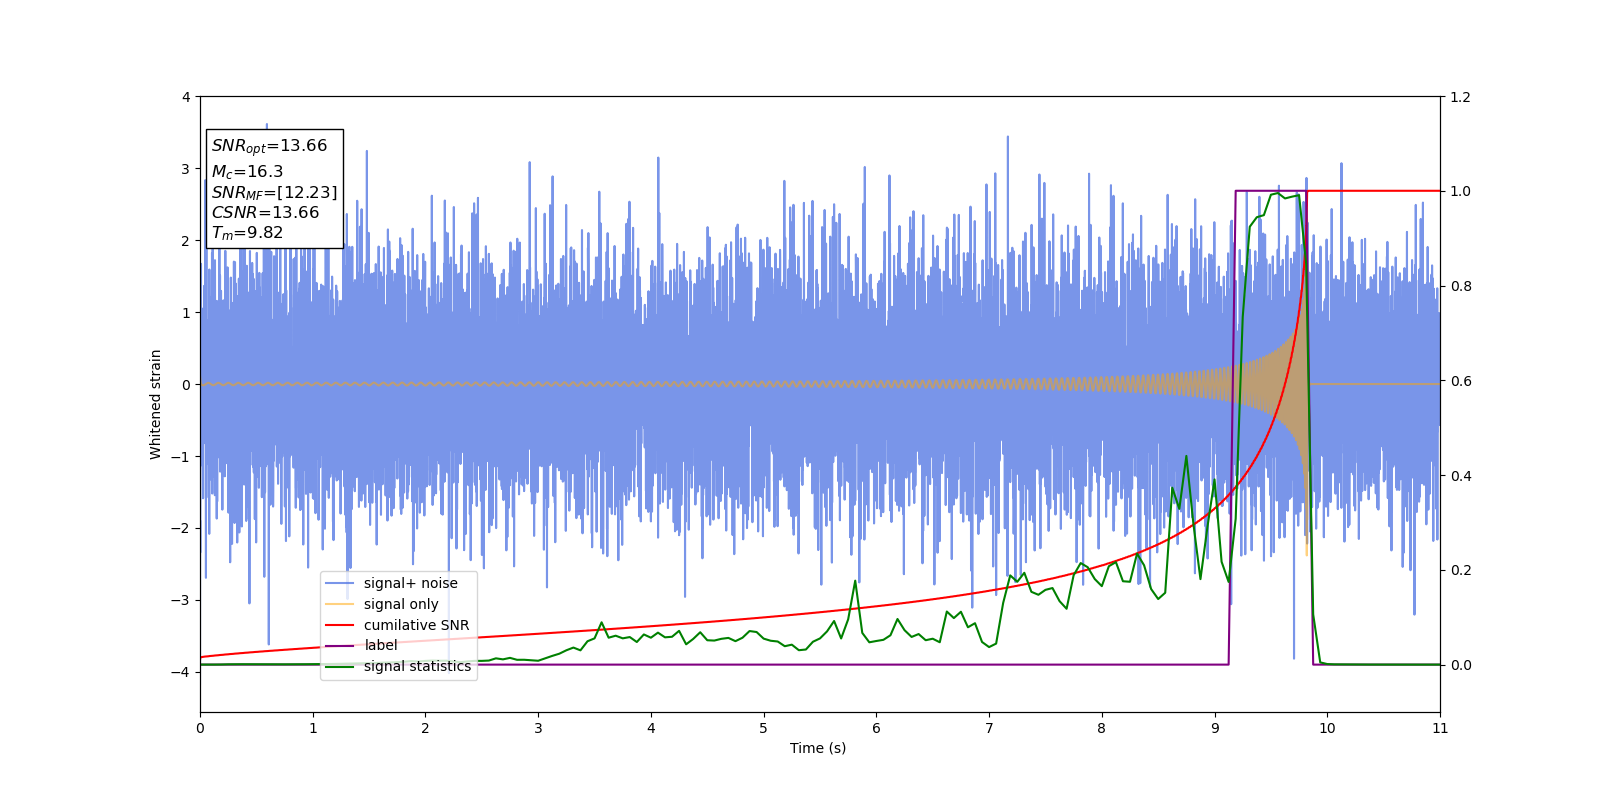Click left y-axis tick label 4

186,97
